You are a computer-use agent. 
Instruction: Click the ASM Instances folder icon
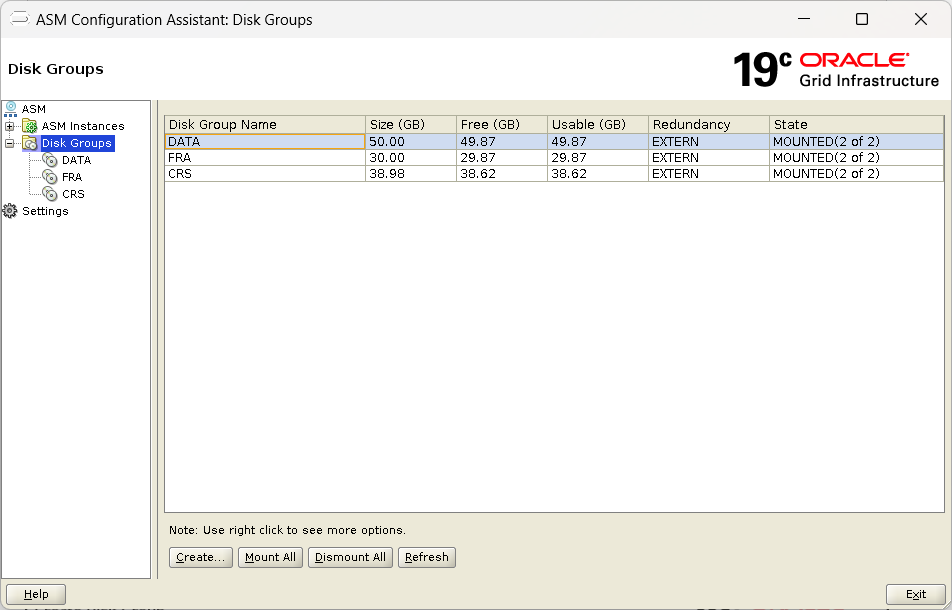point(30,126)
